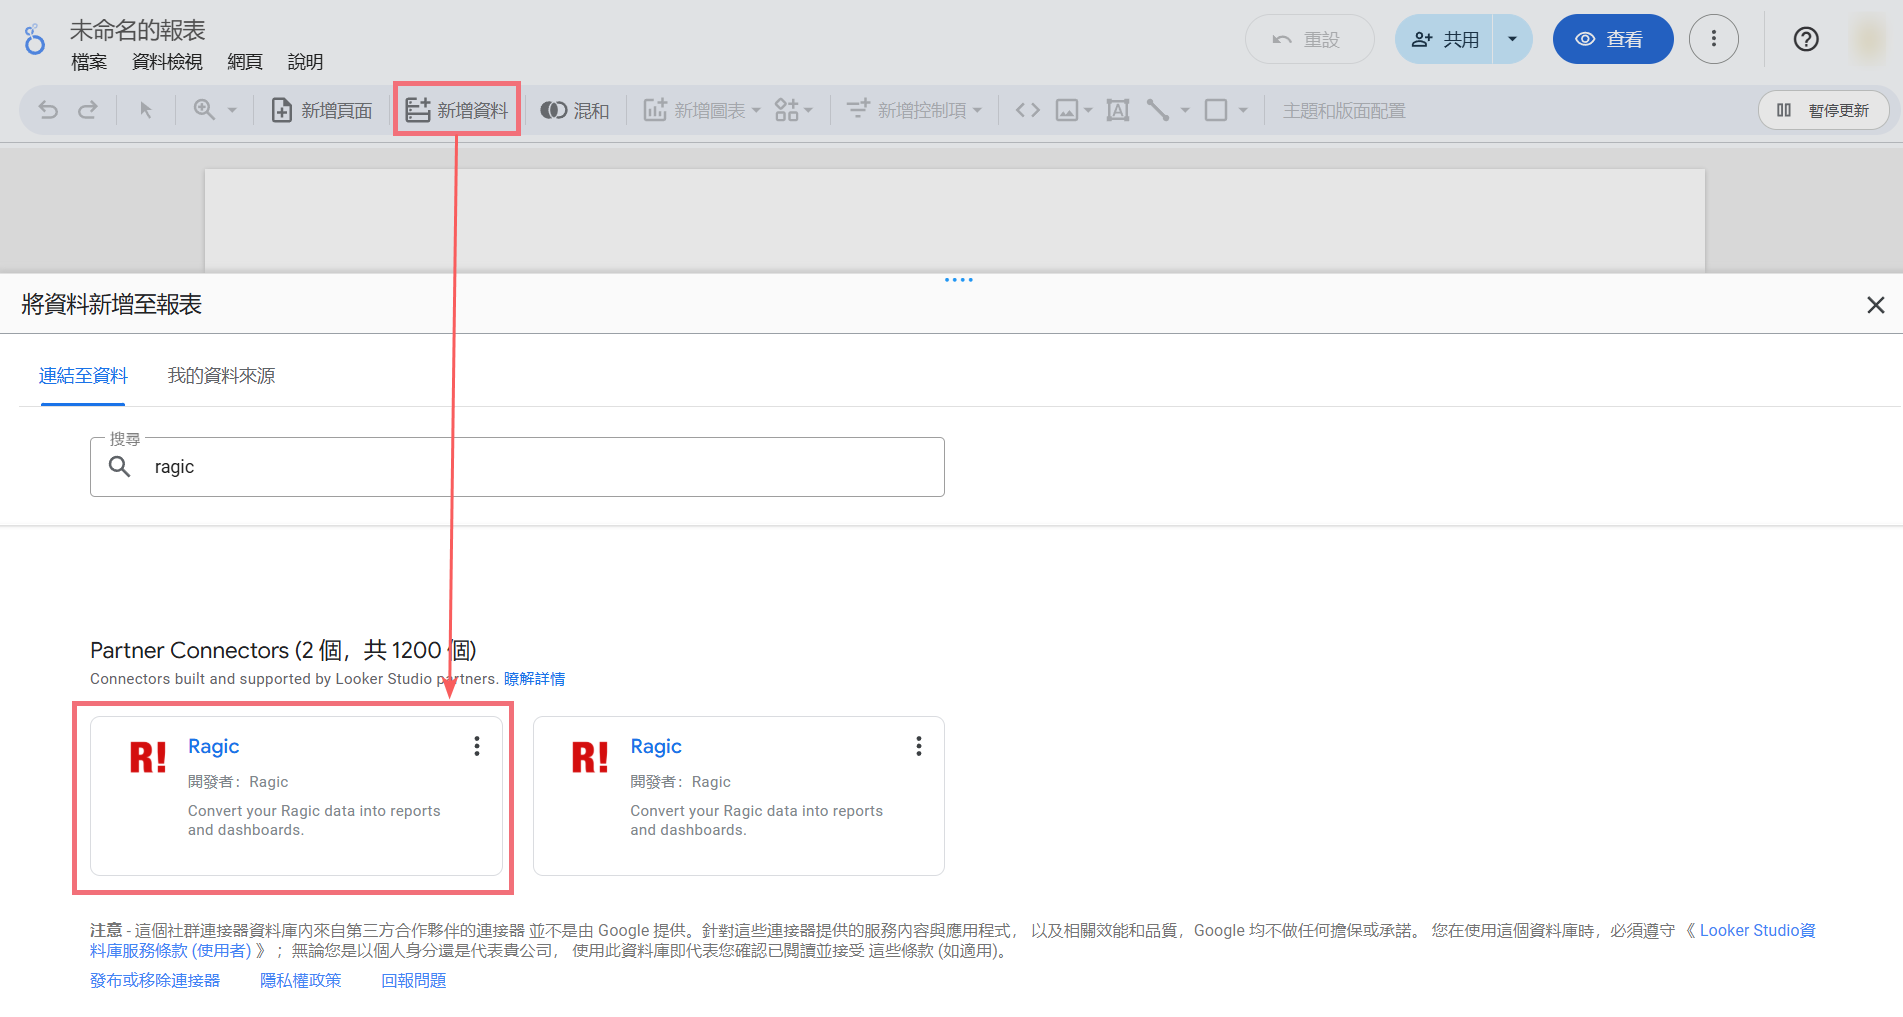Image resolution: width=1903 pixels, height=1017 pixels.
Task: Expand image insert dropdown arrow
Action: 1088,110
